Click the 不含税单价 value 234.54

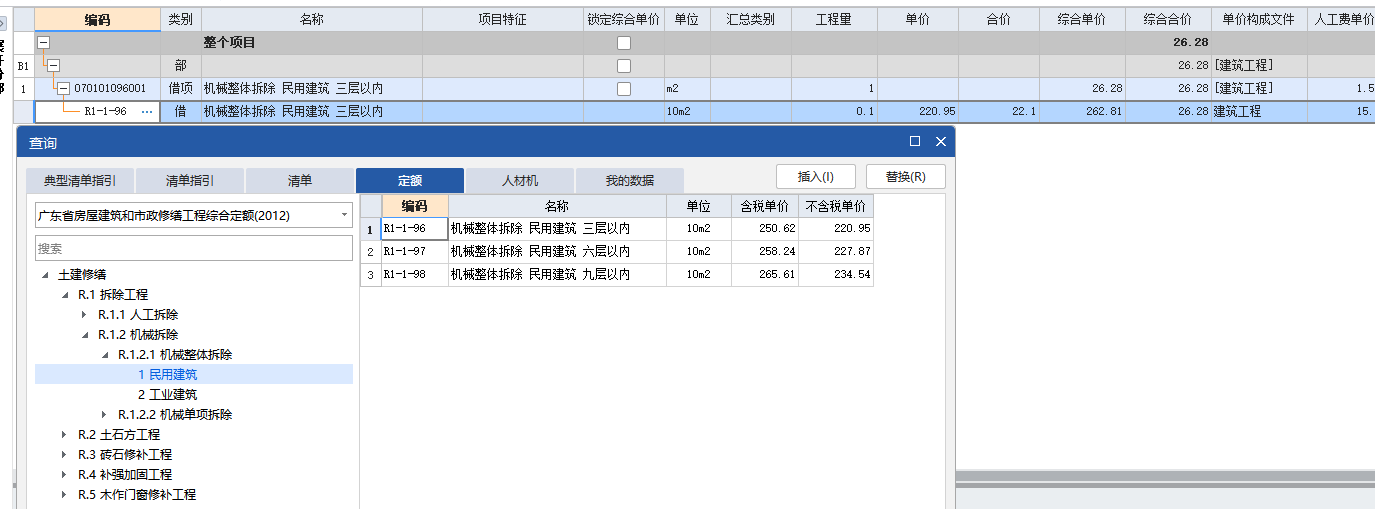point(836,275)
